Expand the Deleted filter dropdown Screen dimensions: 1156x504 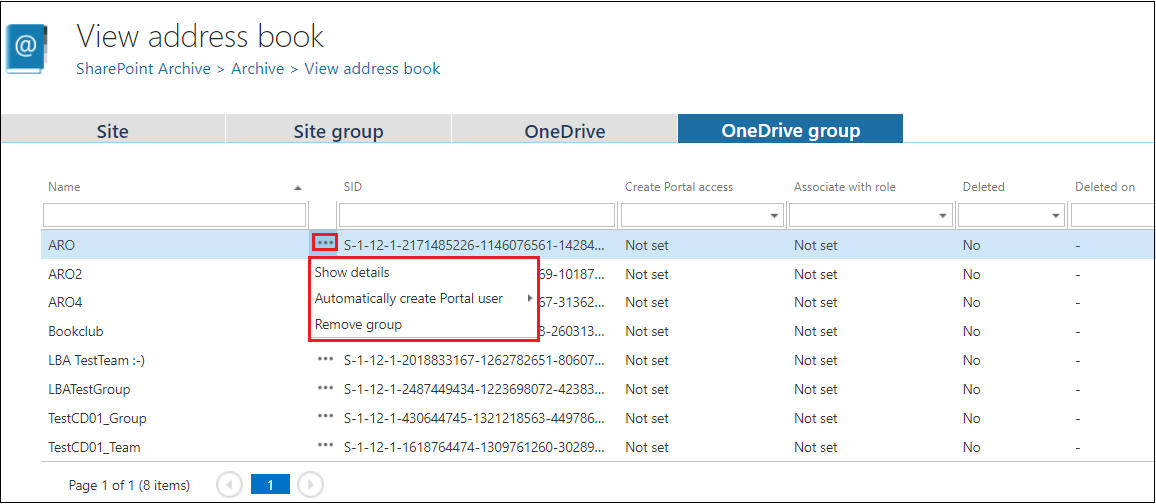(x=1056, y=216)
